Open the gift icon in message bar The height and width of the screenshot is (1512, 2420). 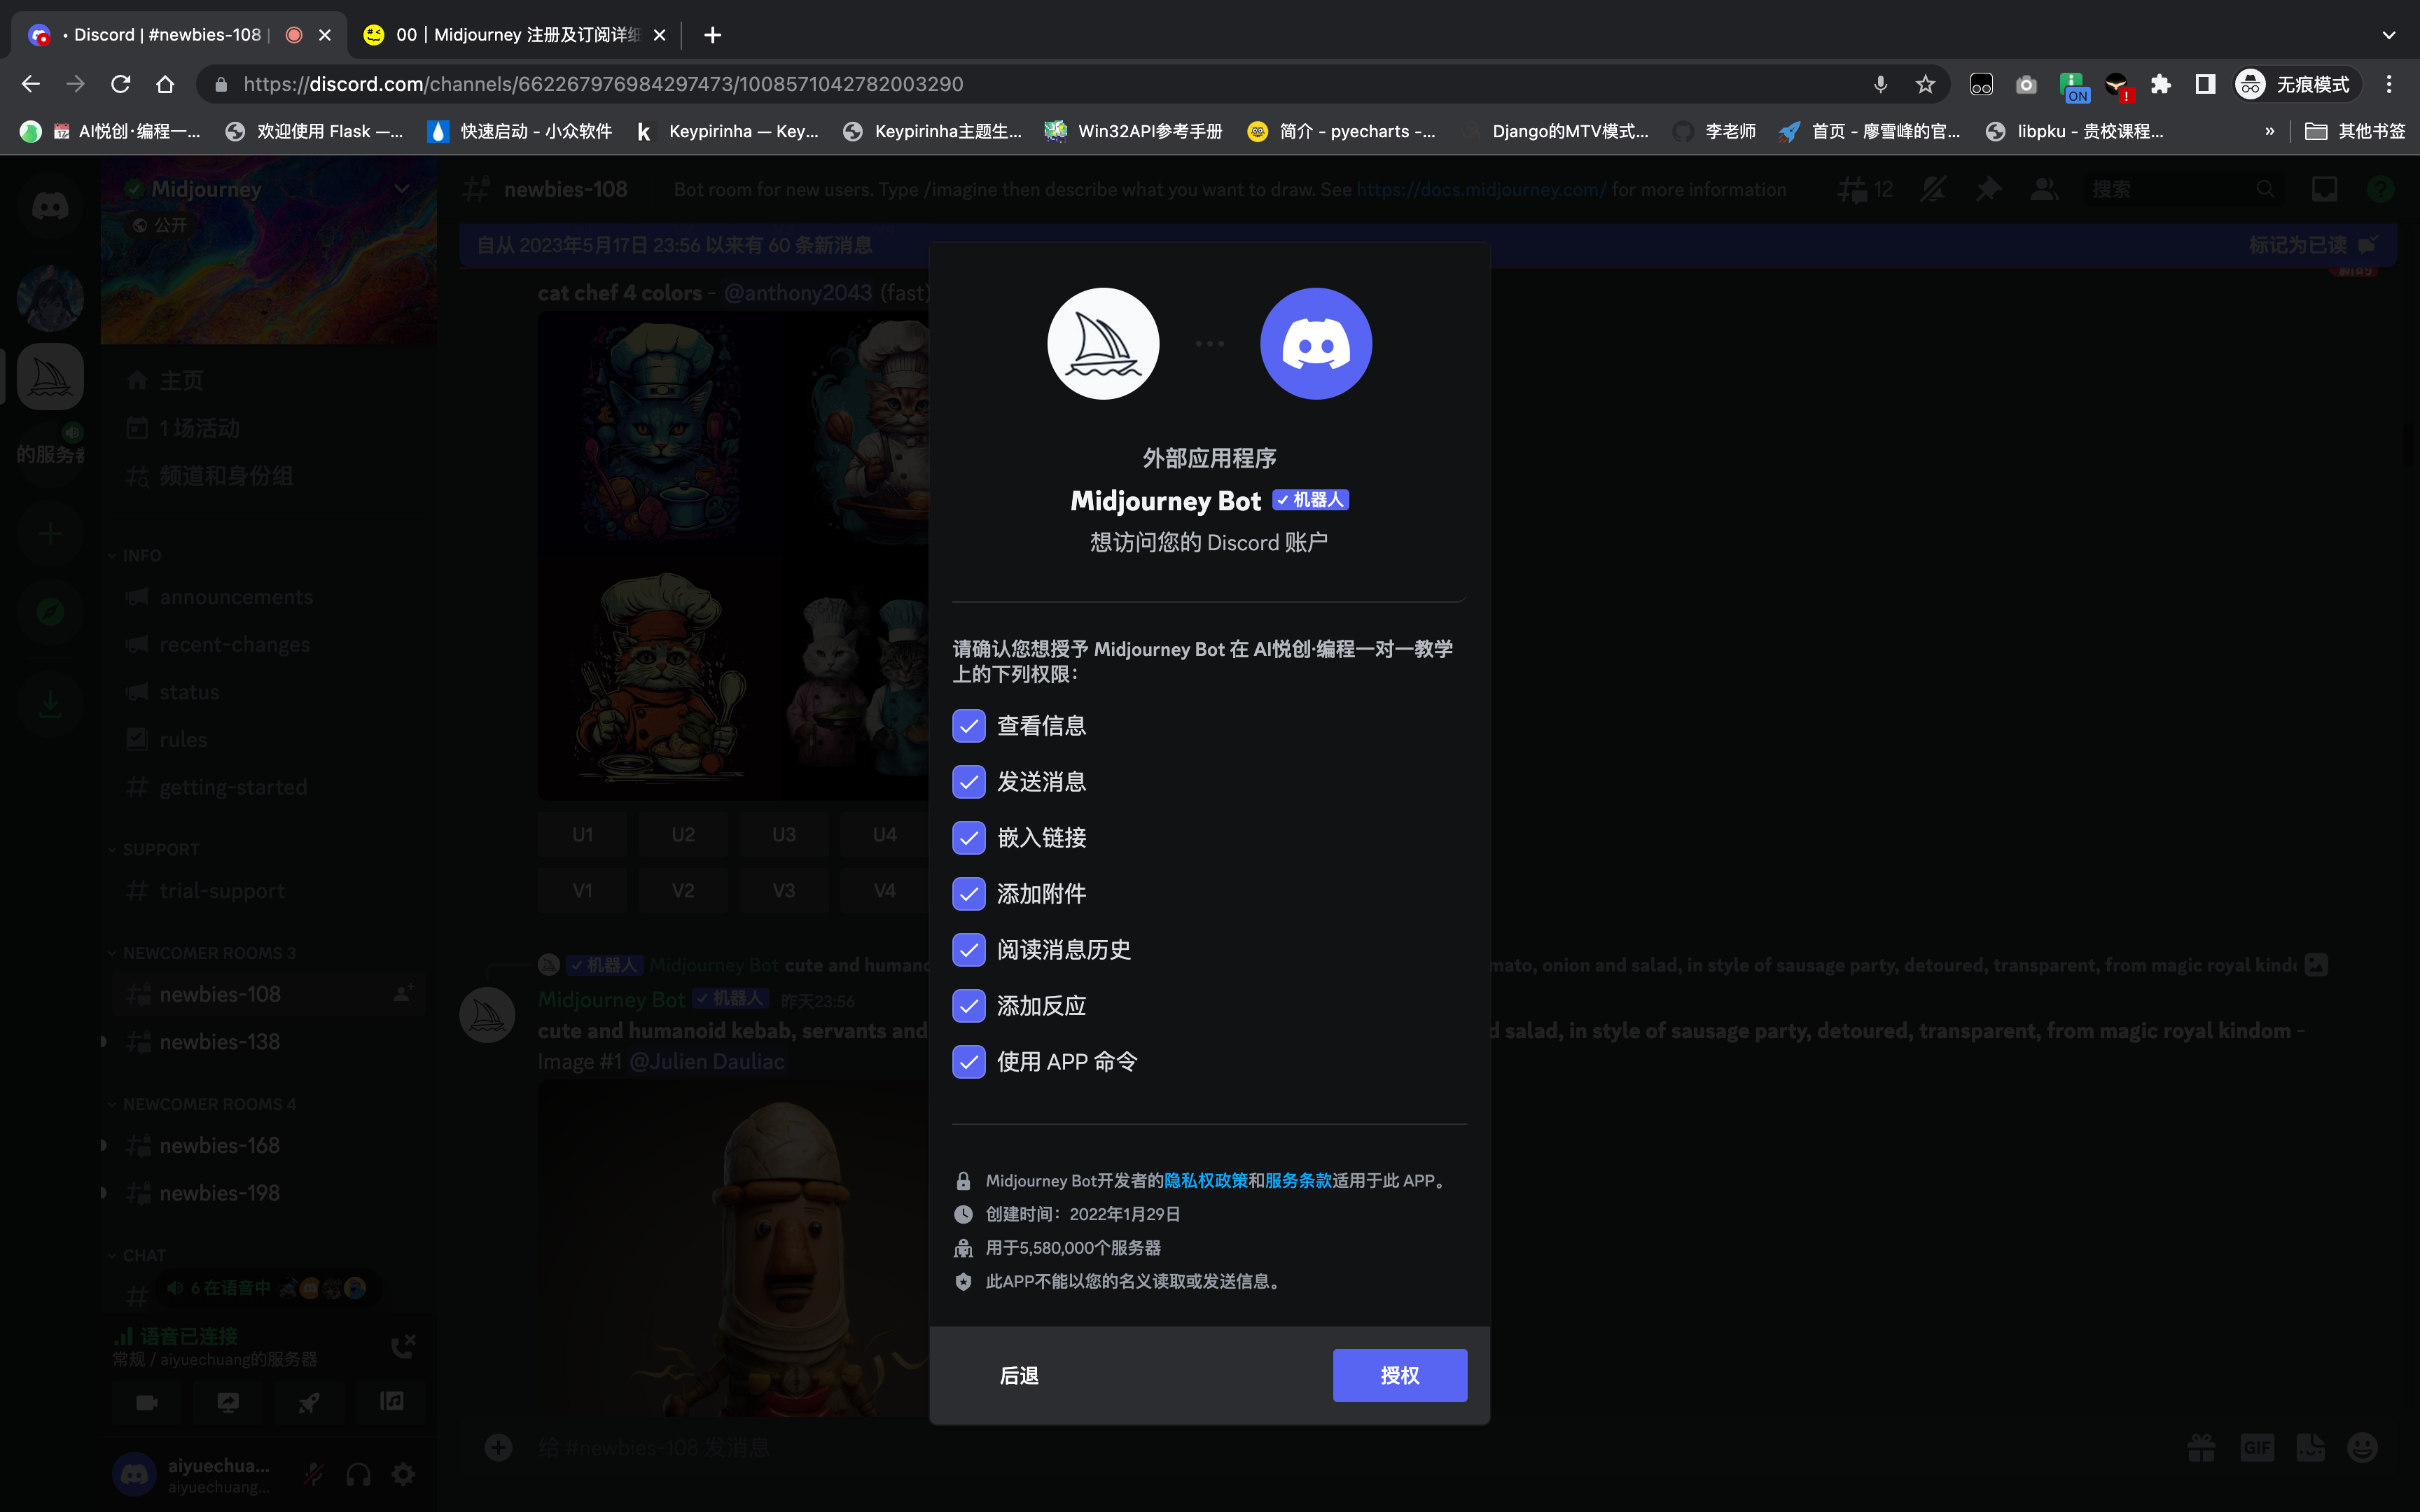point(2201,1447)
